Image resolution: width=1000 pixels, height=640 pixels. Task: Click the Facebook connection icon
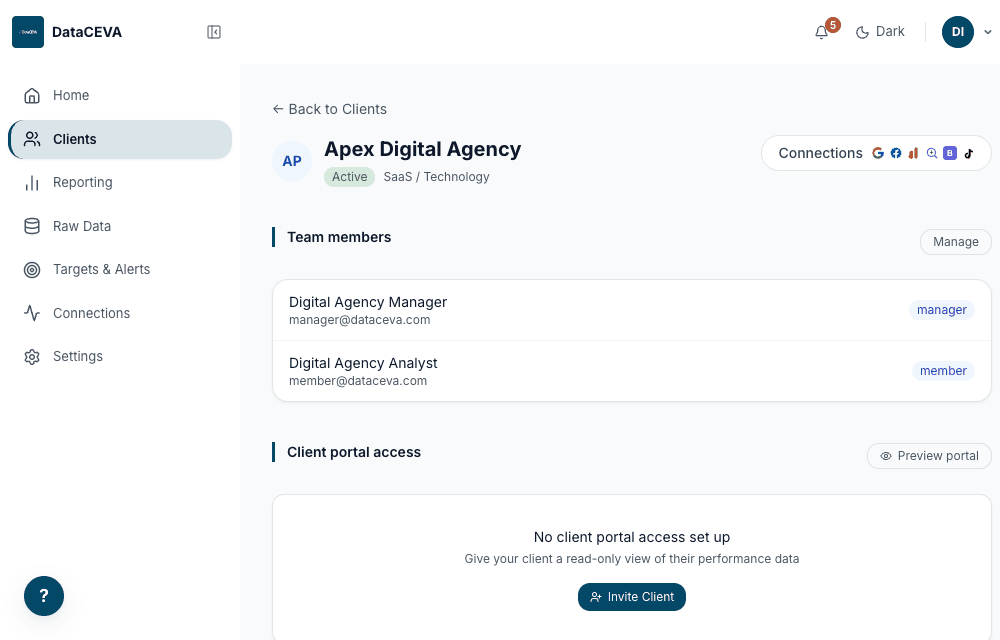click(x=896, y=153)
